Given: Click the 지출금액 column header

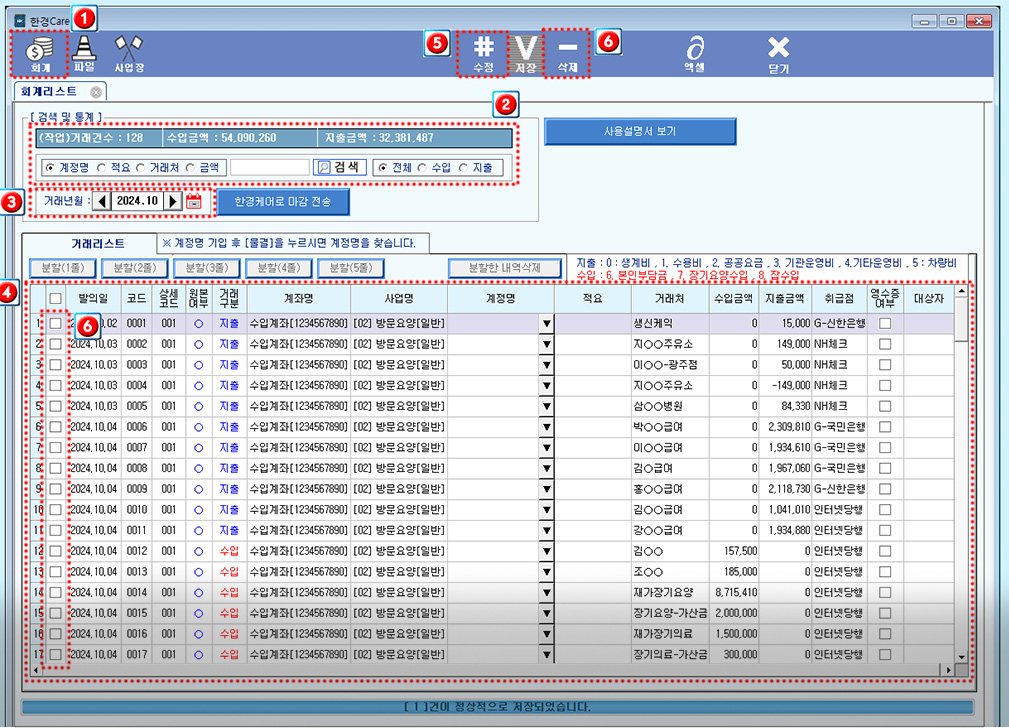Looking at the screenshot, I should click(785, 299).
